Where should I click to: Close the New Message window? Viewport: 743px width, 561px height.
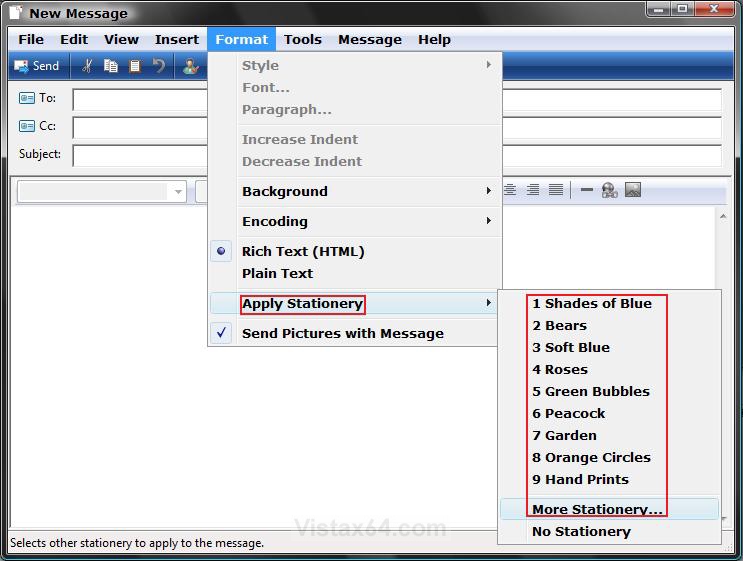coord(715,9)
